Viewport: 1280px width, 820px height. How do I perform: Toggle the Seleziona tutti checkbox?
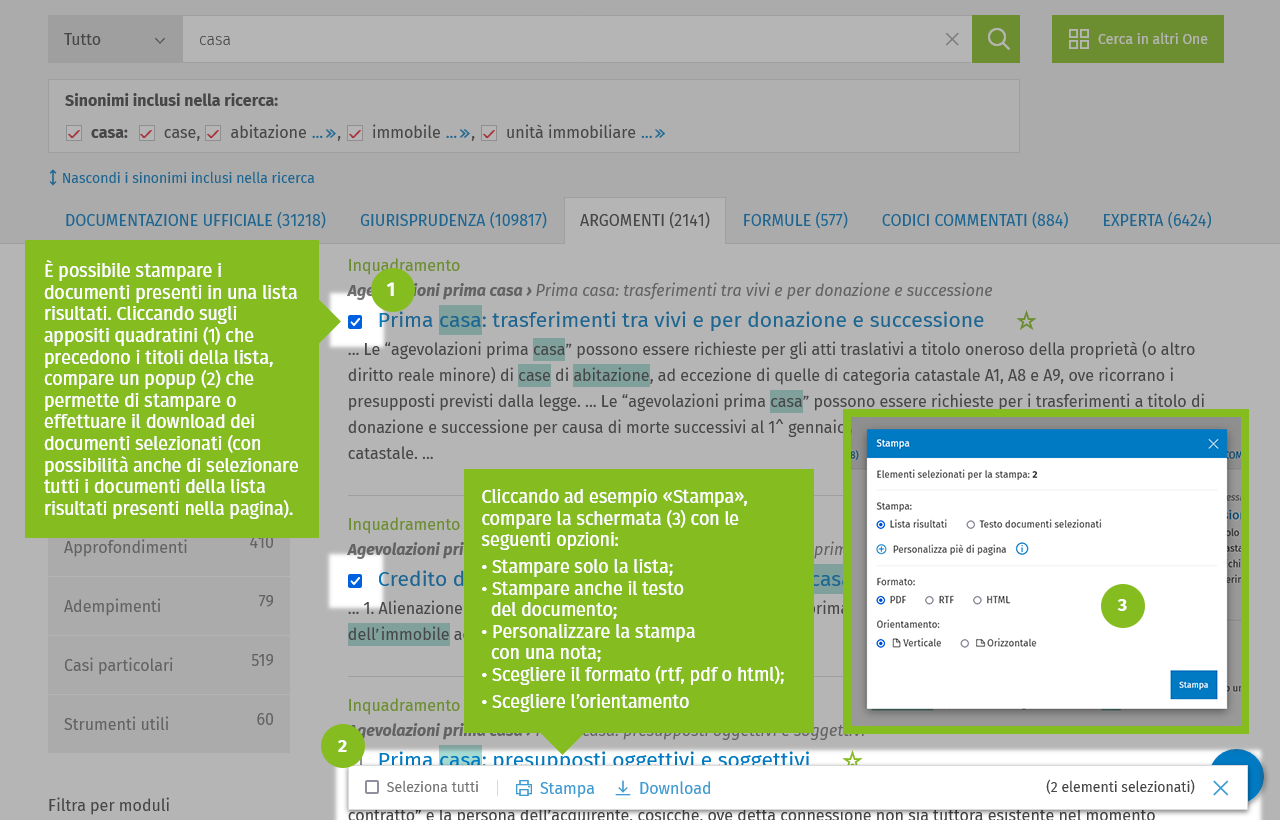click(x=372, y=787)
